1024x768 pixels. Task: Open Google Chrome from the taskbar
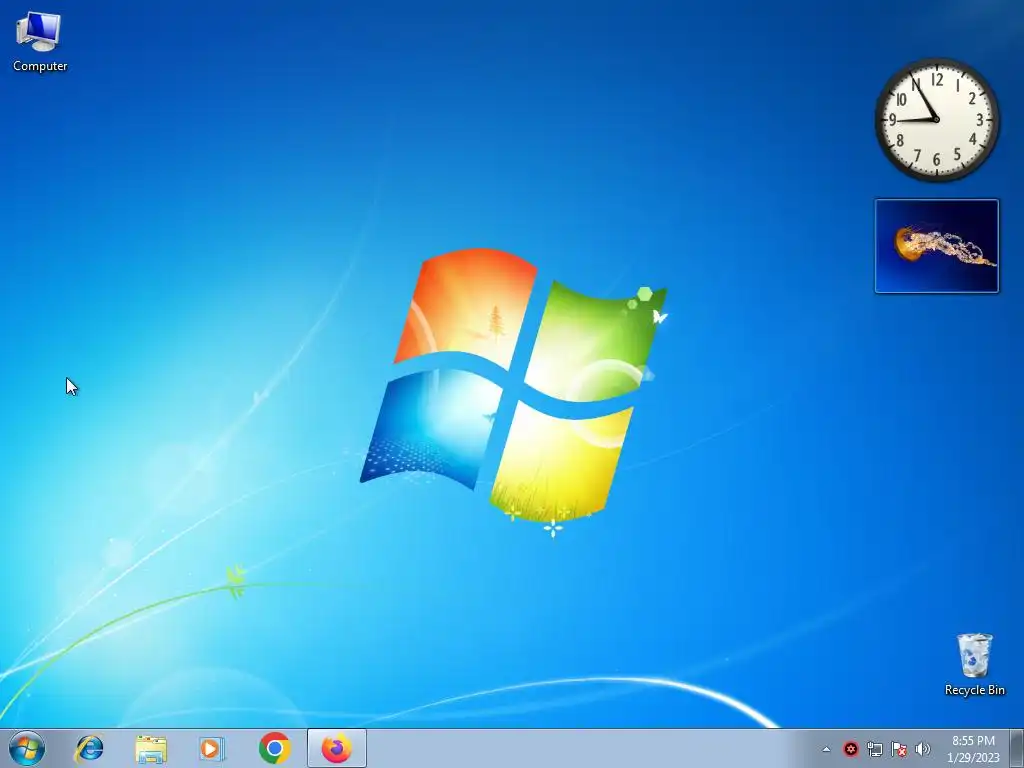[x=275, y=748]
